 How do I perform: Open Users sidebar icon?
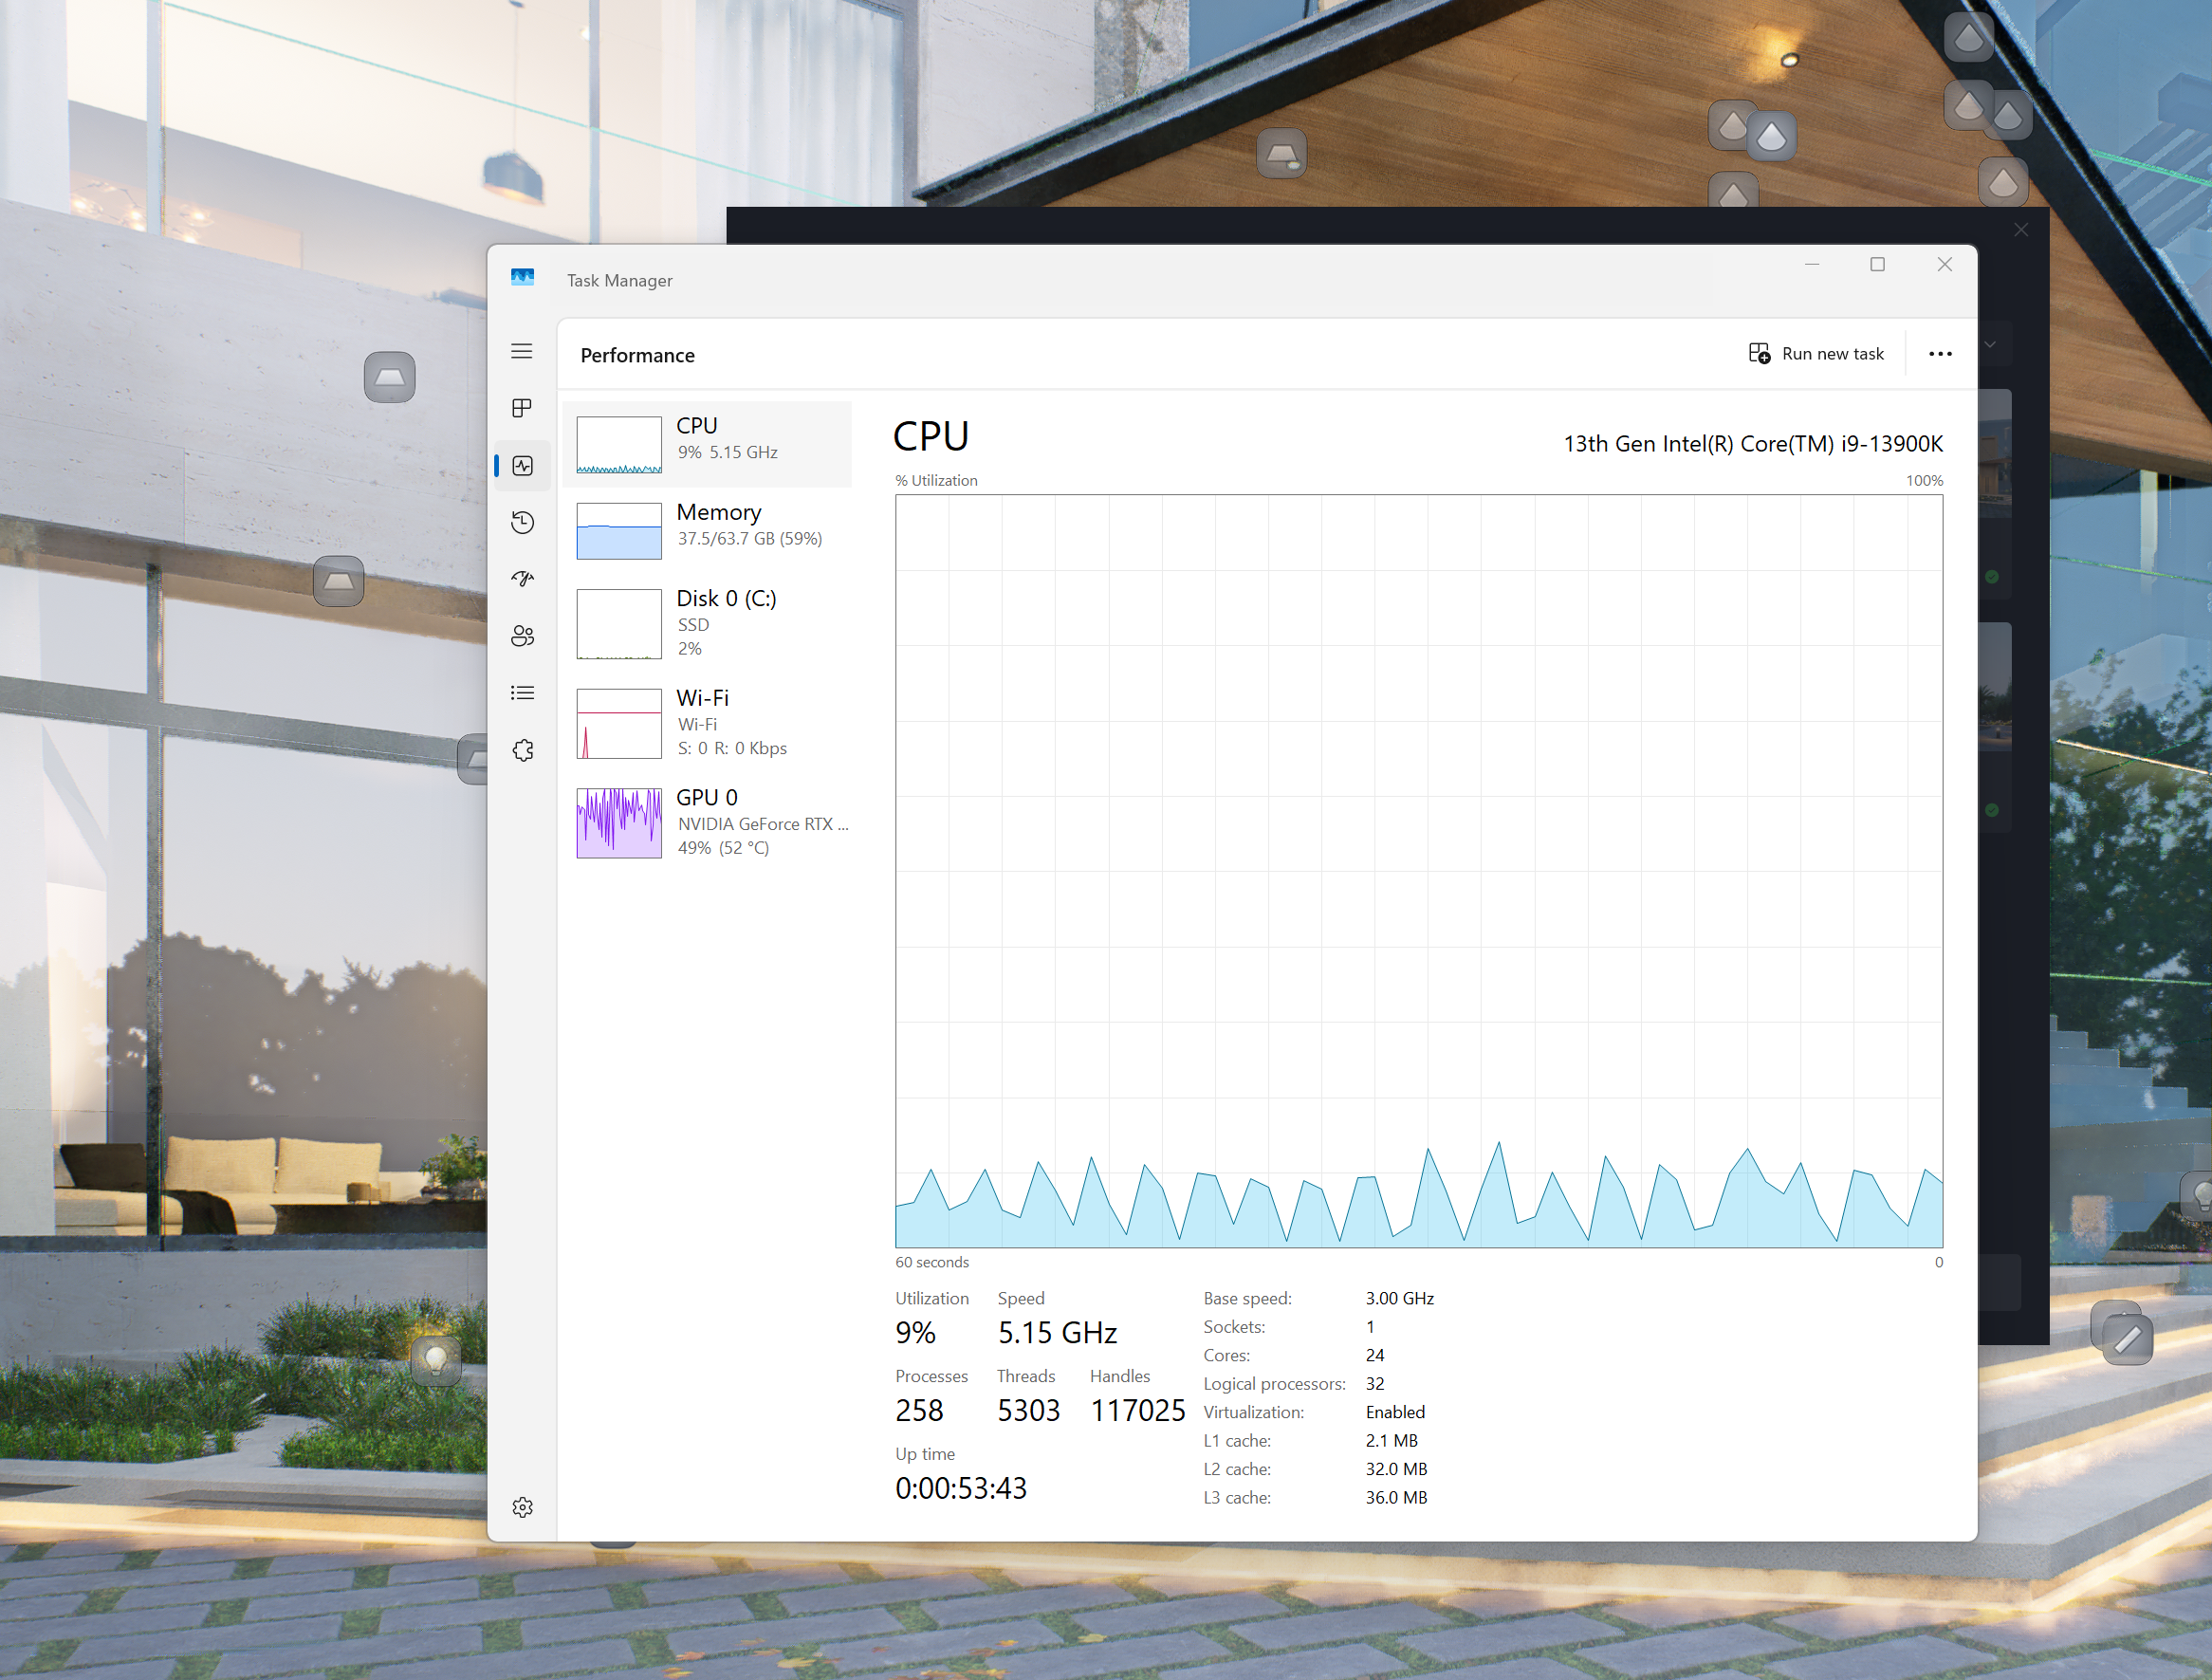(x=522, y=636)
